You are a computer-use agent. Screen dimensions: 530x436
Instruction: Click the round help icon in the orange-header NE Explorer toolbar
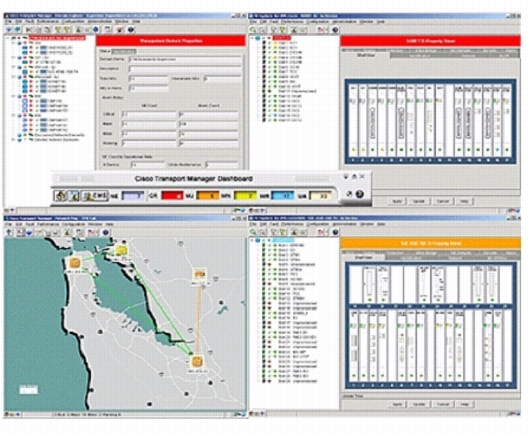(x=335, y=232)
